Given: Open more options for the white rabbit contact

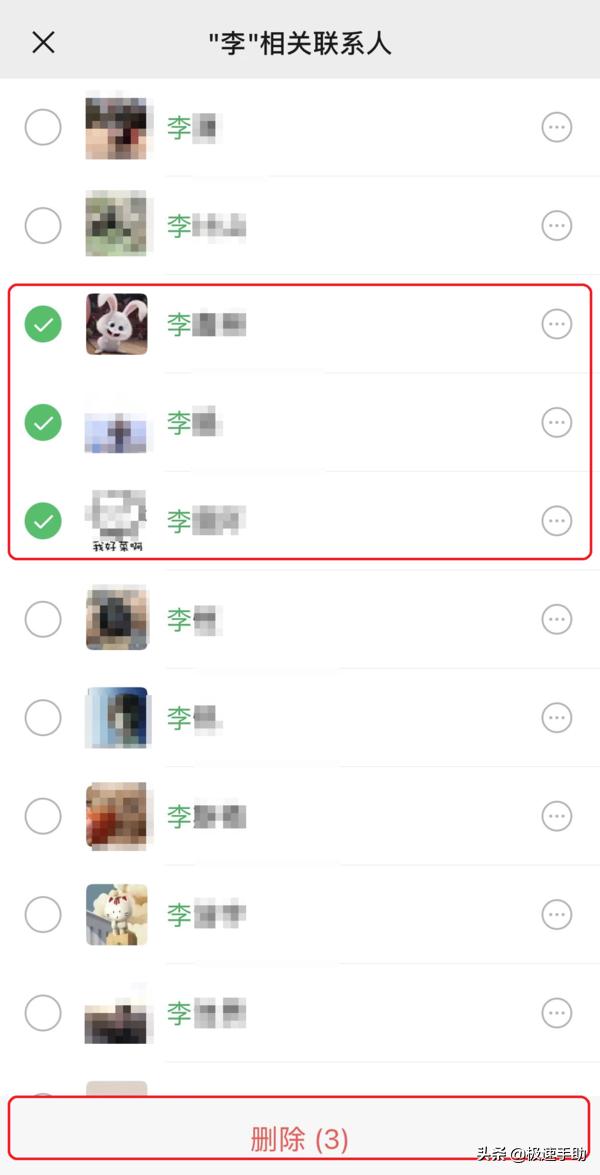Looking at the screenshot, I should tap(557, 324).
